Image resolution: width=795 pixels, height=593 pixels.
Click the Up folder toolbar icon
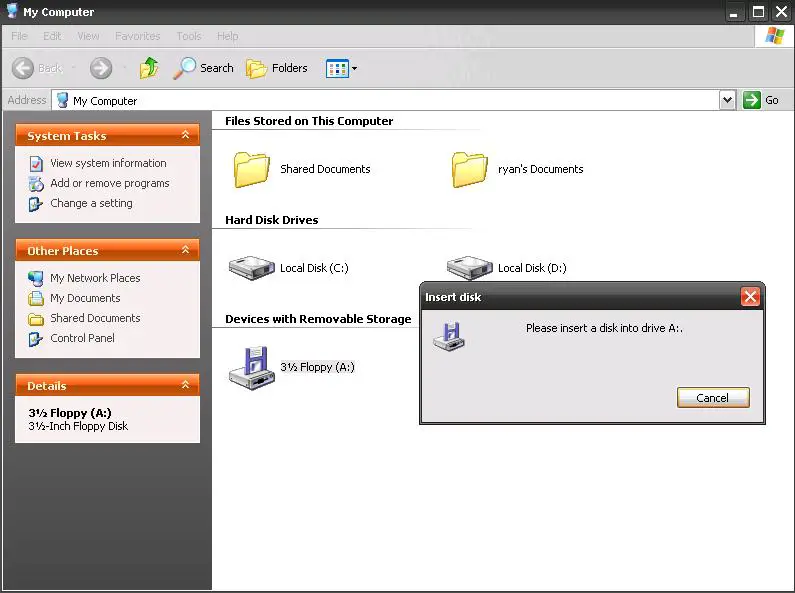149,68
